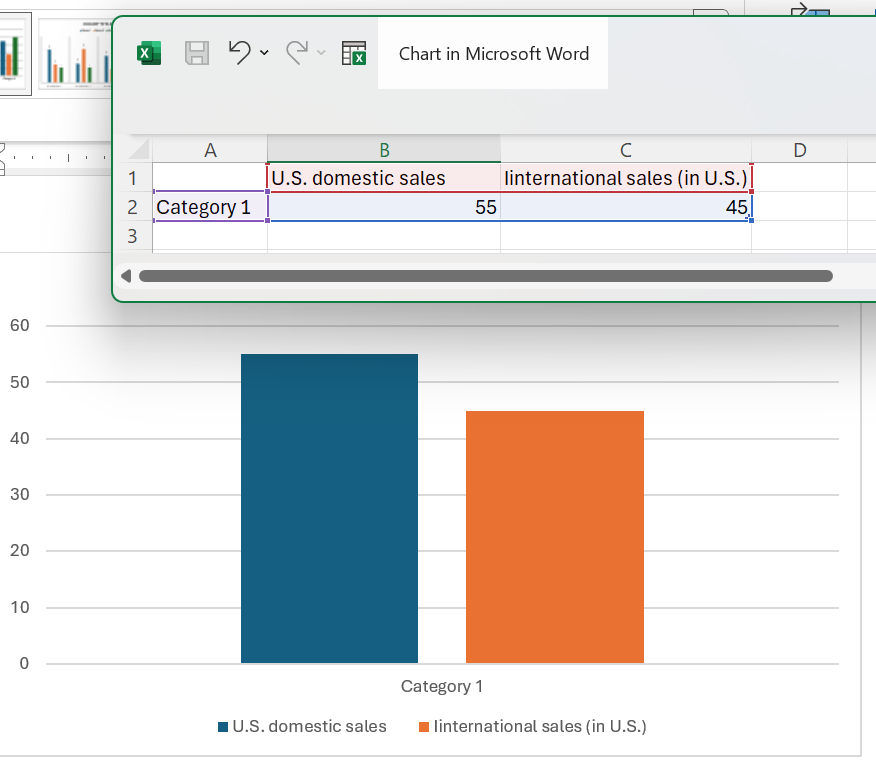Viewport: 876px width, 767px height.
Task: Select the cell containing value 45
Action: pos(626,207)
